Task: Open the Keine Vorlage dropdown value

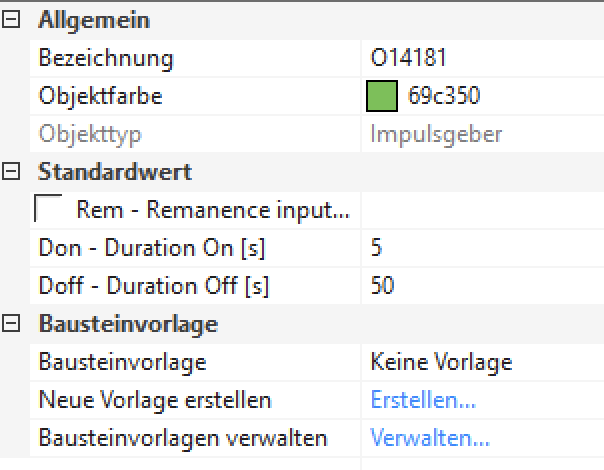Action: pos(441,362)
